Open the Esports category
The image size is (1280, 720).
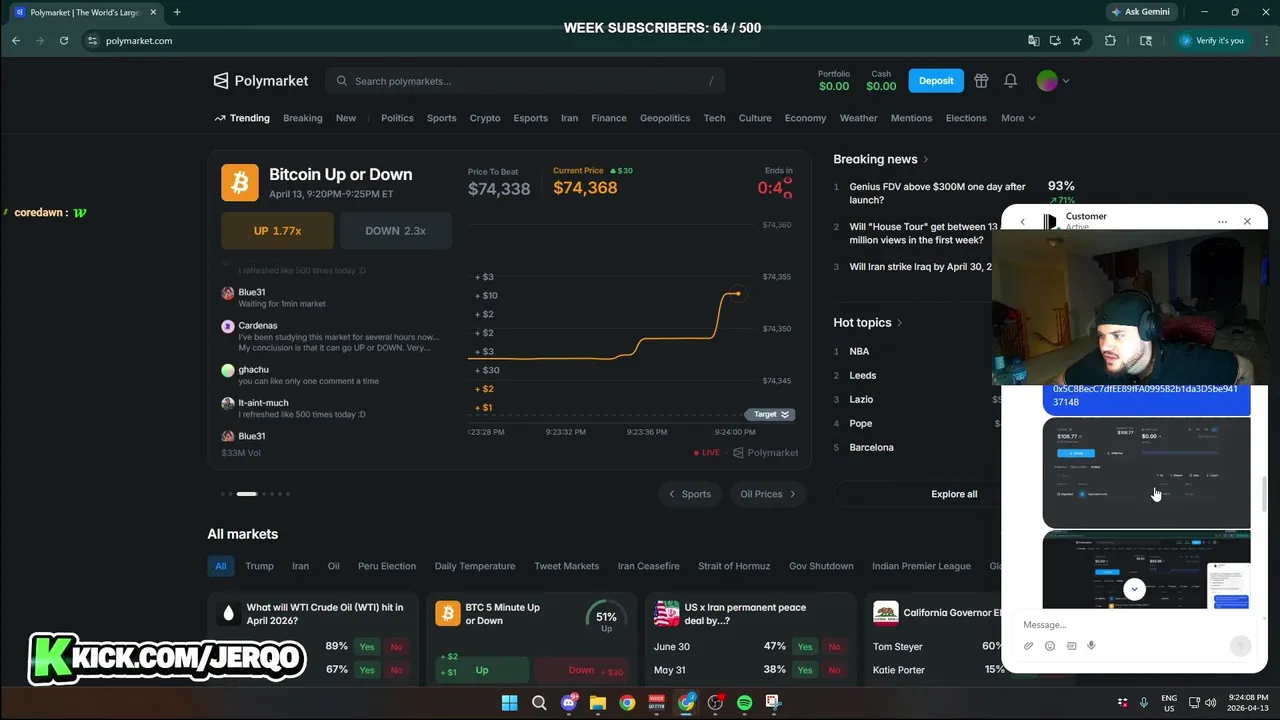coord(531,118)
